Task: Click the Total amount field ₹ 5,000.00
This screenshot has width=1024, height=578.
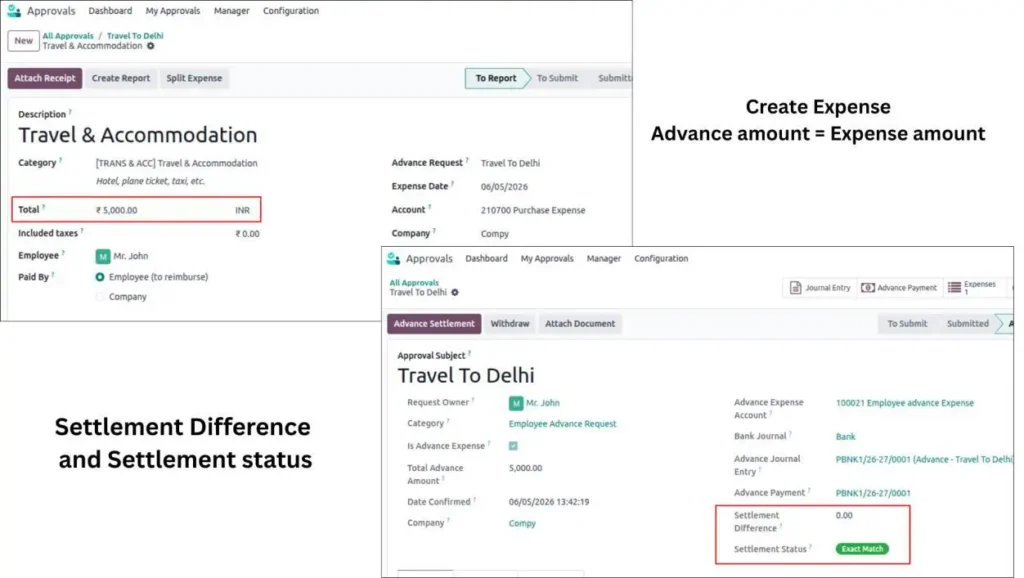Action: (x=116, y=211)
